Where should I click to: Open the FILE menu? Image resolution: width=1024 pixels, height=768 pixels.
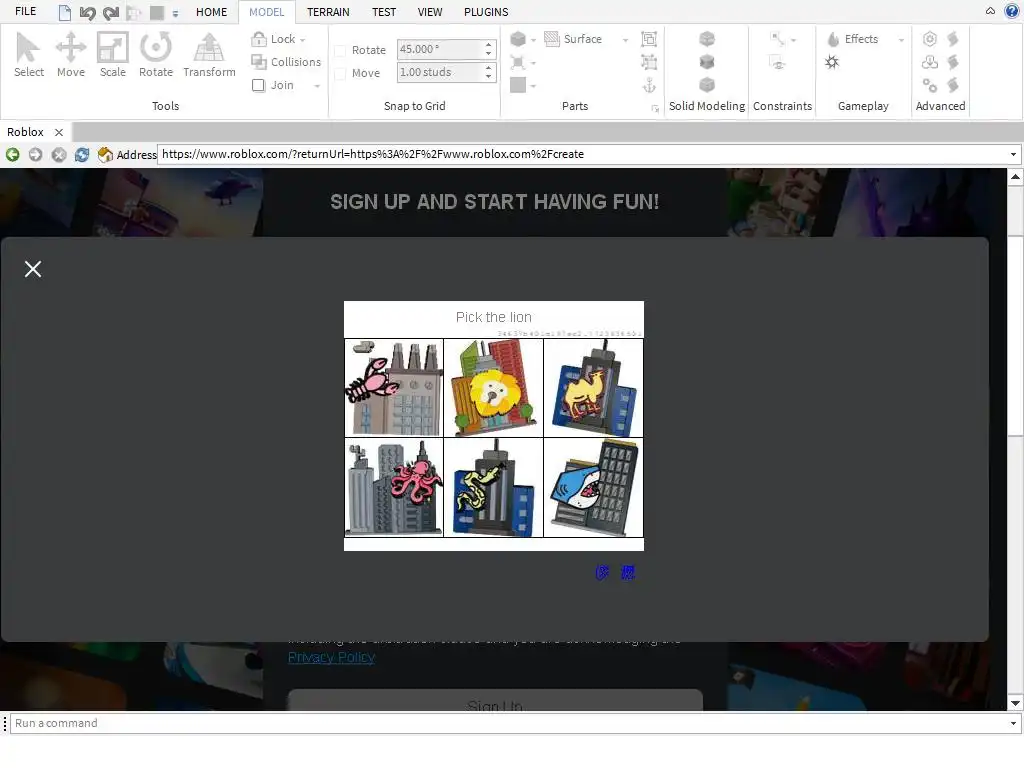pos(25,11)
